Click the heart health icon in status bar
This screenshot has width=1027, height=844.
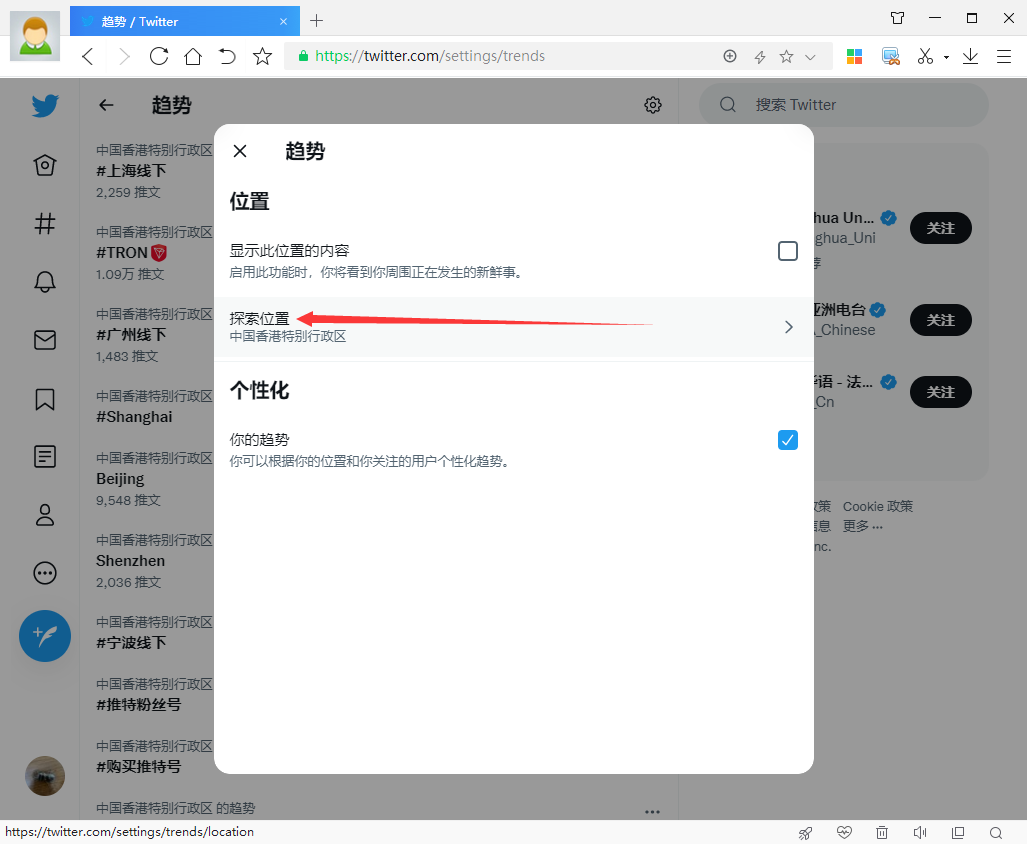844,832
